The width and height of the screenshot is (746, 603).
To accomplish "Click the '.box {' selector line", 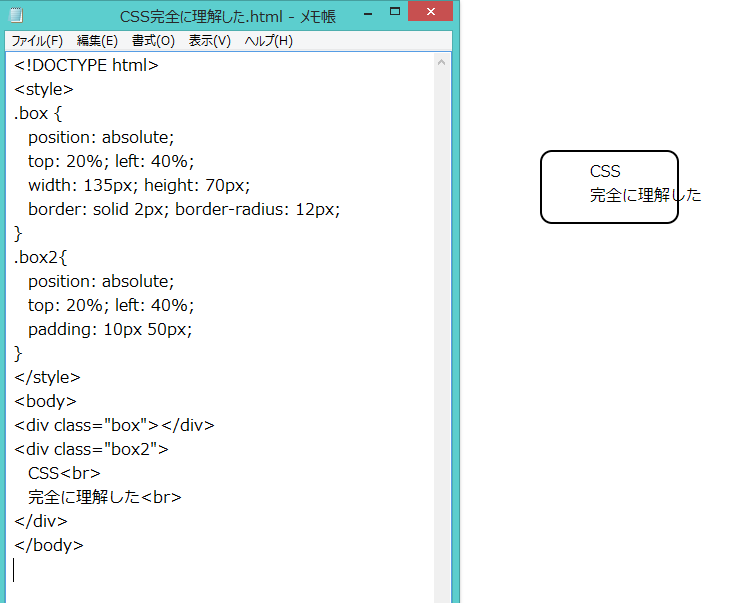I will pyautogui.click(x=38, y=113).
